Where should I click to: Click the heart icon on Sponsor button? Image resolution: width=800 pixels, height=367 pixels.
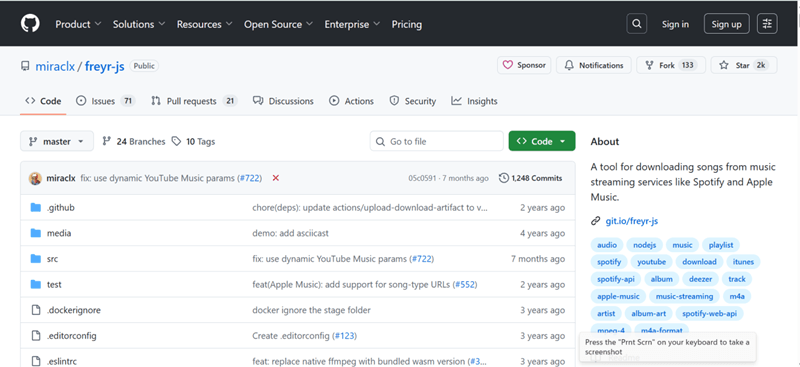[508, 65]
